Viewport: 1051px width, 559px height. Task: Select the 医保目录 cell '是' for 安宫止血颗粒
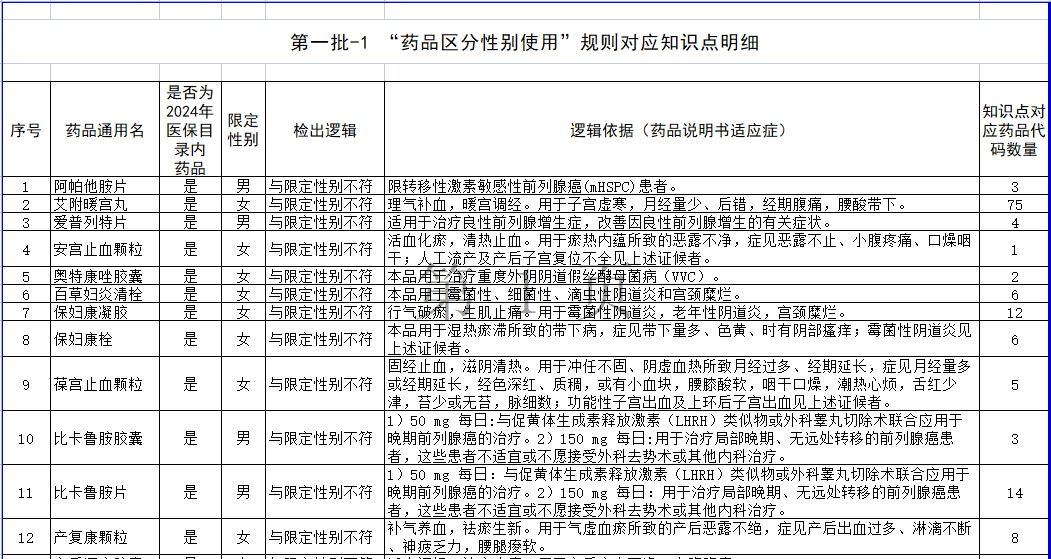click(190, 249)
